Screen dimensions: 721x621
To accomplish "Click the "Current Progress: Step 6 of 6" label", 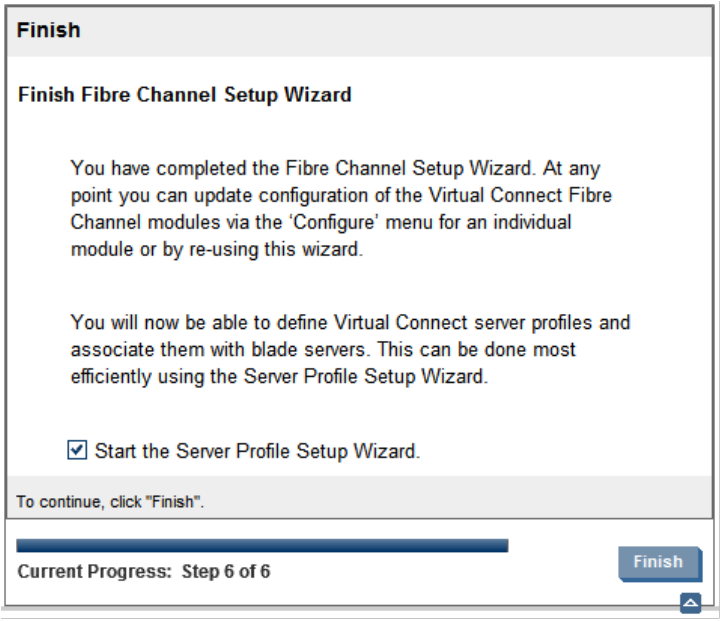I will [x=144, y=572].
